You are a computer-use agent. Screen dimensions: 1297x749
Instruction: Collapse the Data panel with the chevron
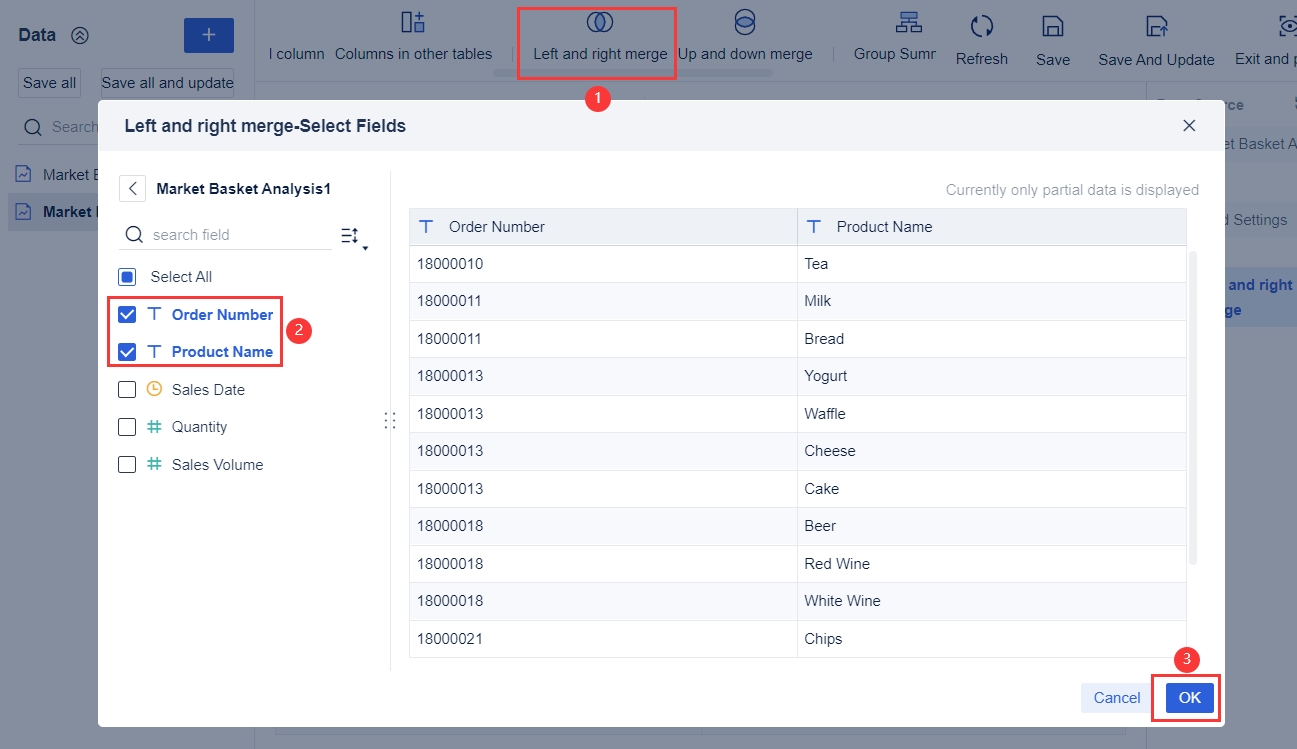click(82, 33)
